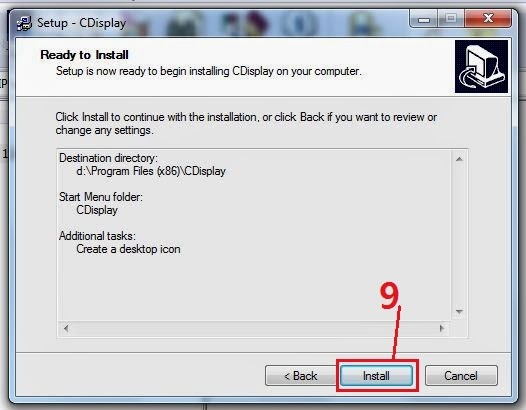Go back with the < Back button
This screenshot has height=410, width=526.
coord(300,375)
